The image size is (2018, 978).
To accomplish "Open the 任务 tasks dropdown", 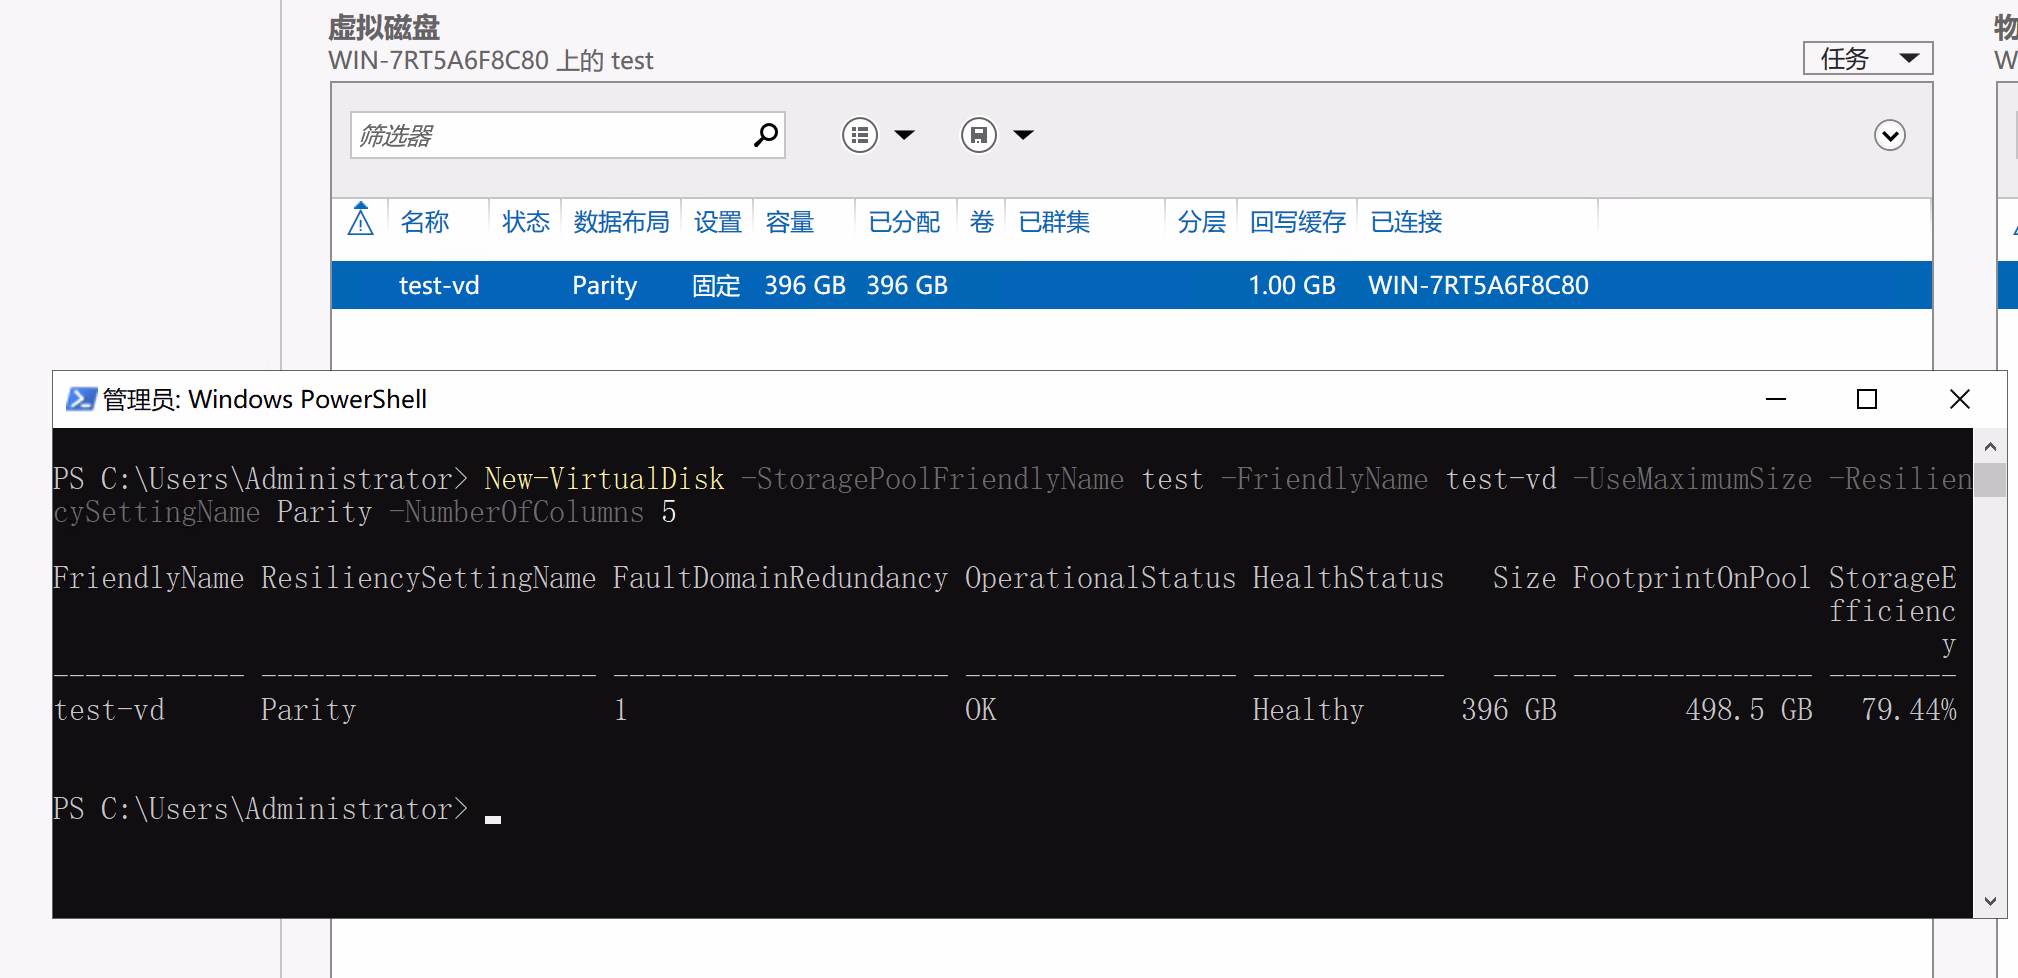I will pyautogui.click(x=1867, y=59).
